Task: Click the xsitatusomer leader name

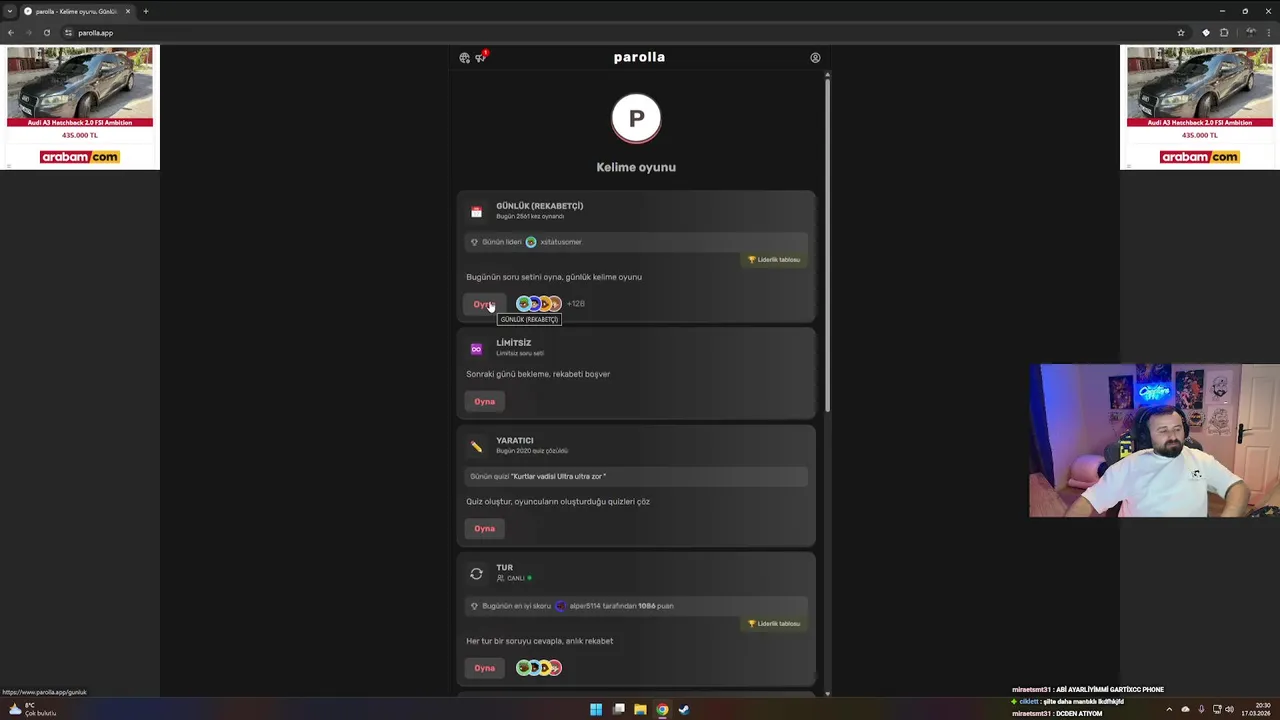Action: [560, 242]
